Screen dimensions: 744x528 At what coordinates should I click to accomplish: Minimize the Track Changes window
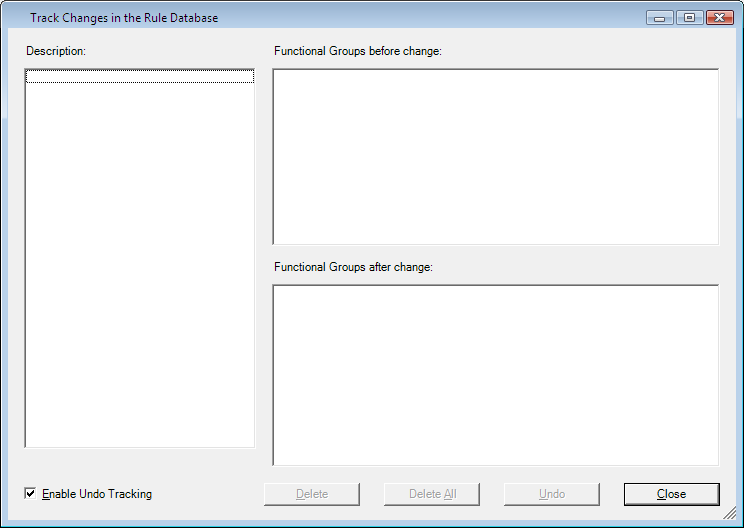click(x=659, y=18)
